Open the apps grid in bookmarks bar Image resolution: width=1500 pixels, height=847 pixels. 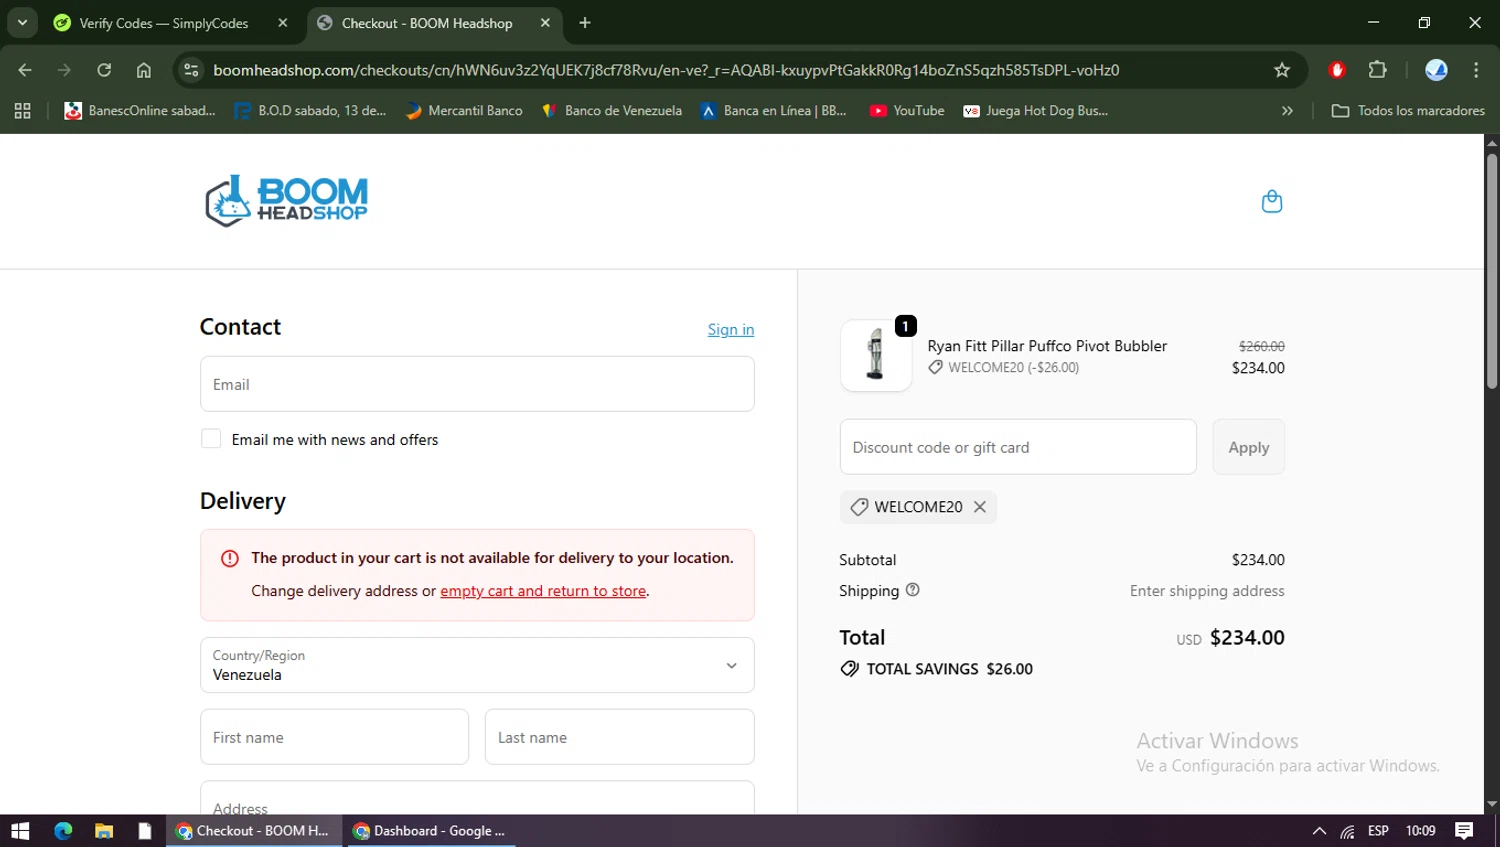coord(22,111)
